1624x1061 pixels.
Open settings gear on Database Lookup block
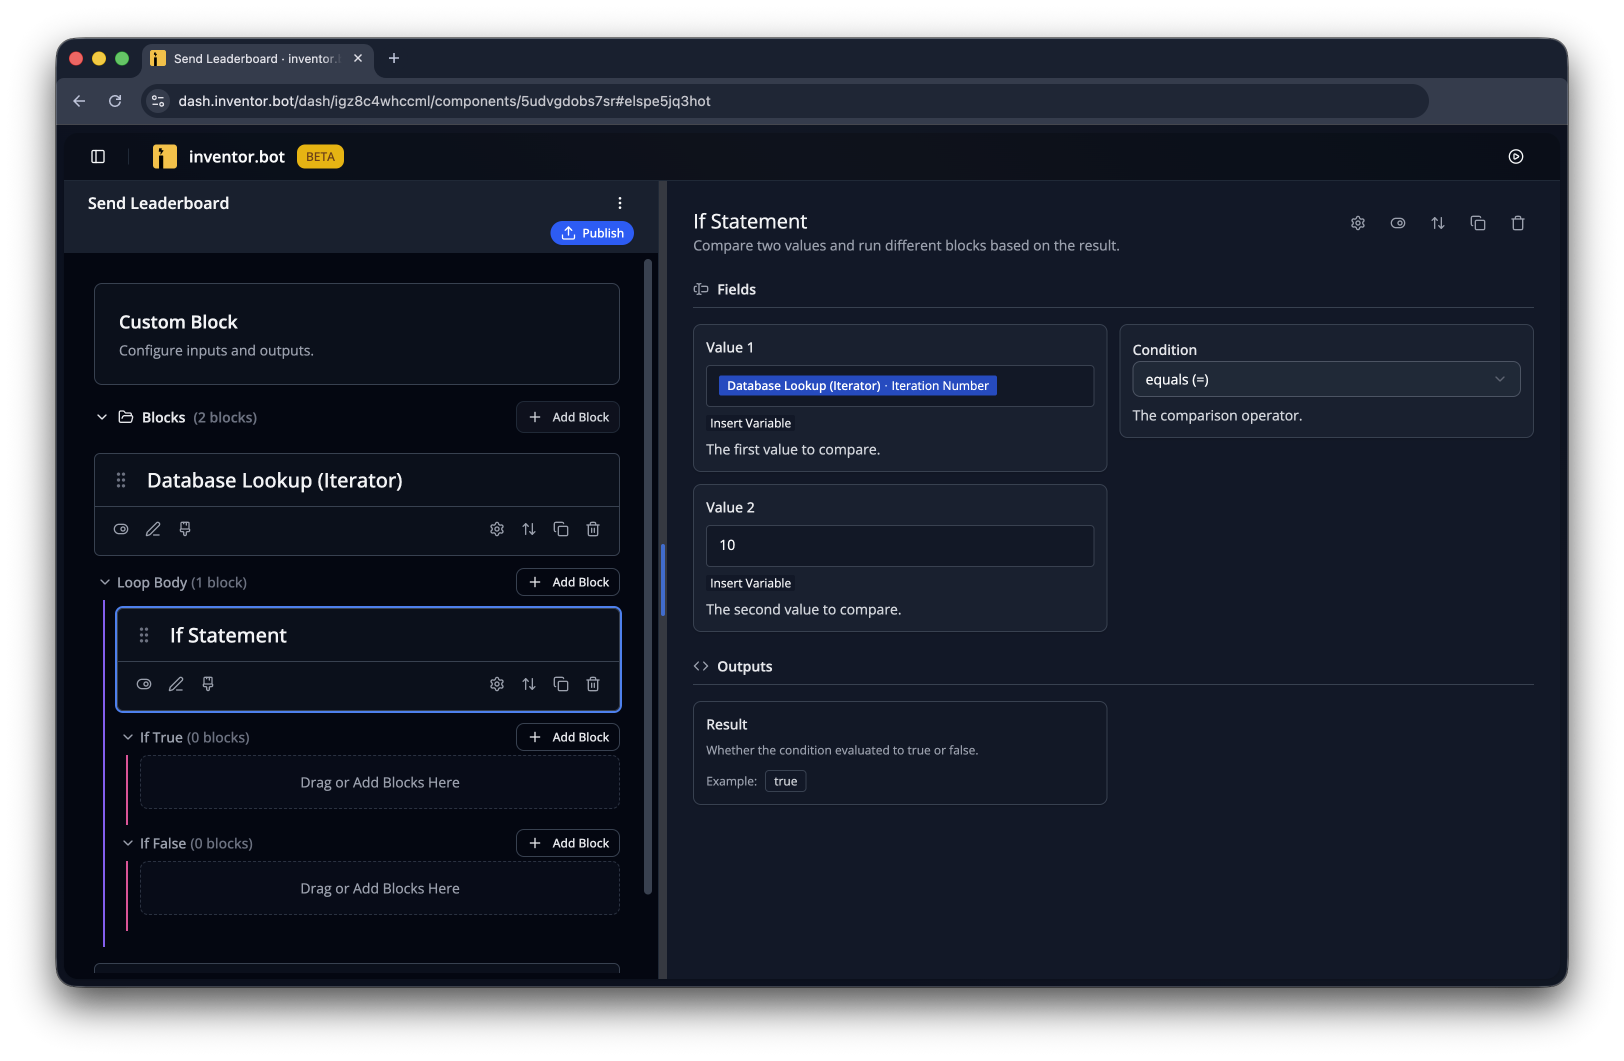point(497,529)
